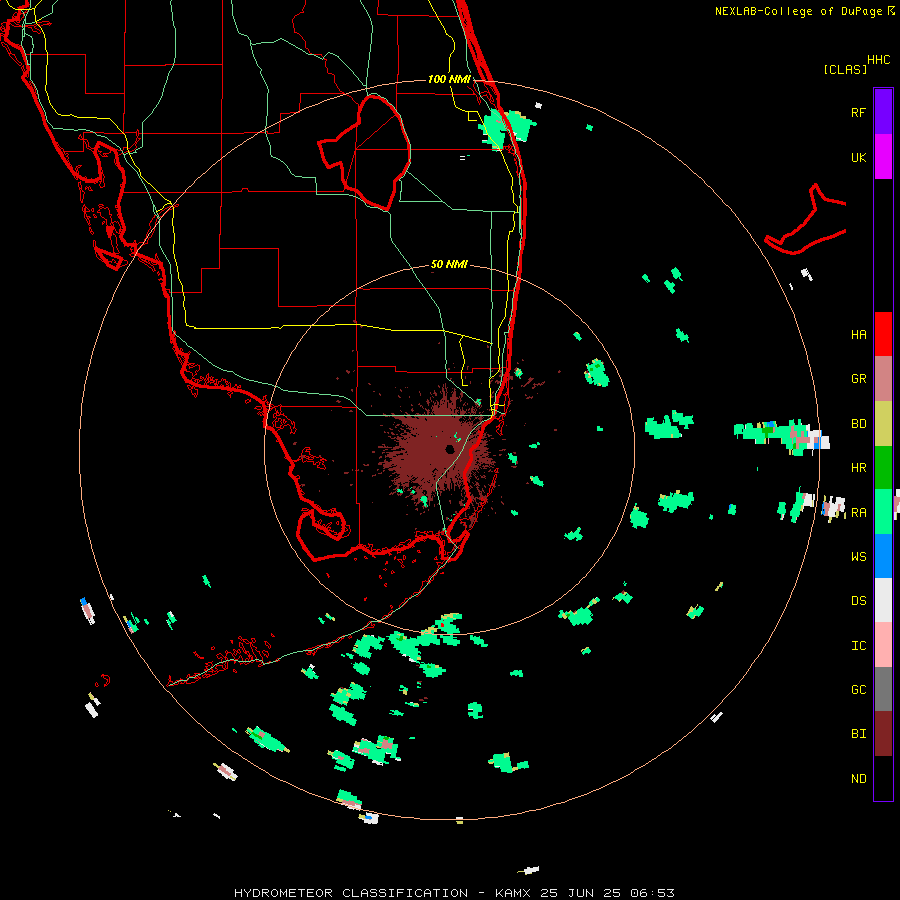Click the "NEXLAB-College of DuPage" credit text
900x900 pixels.
click(x=798, y=11)
